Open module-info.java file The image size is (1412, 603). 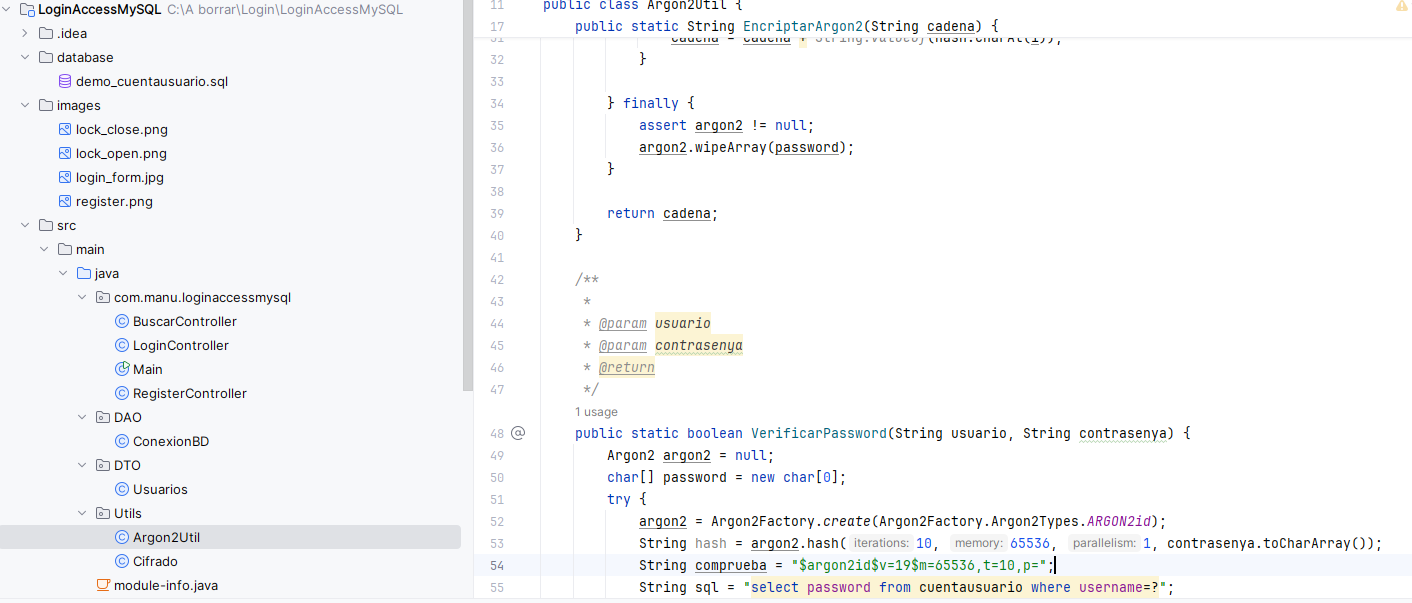166,585
